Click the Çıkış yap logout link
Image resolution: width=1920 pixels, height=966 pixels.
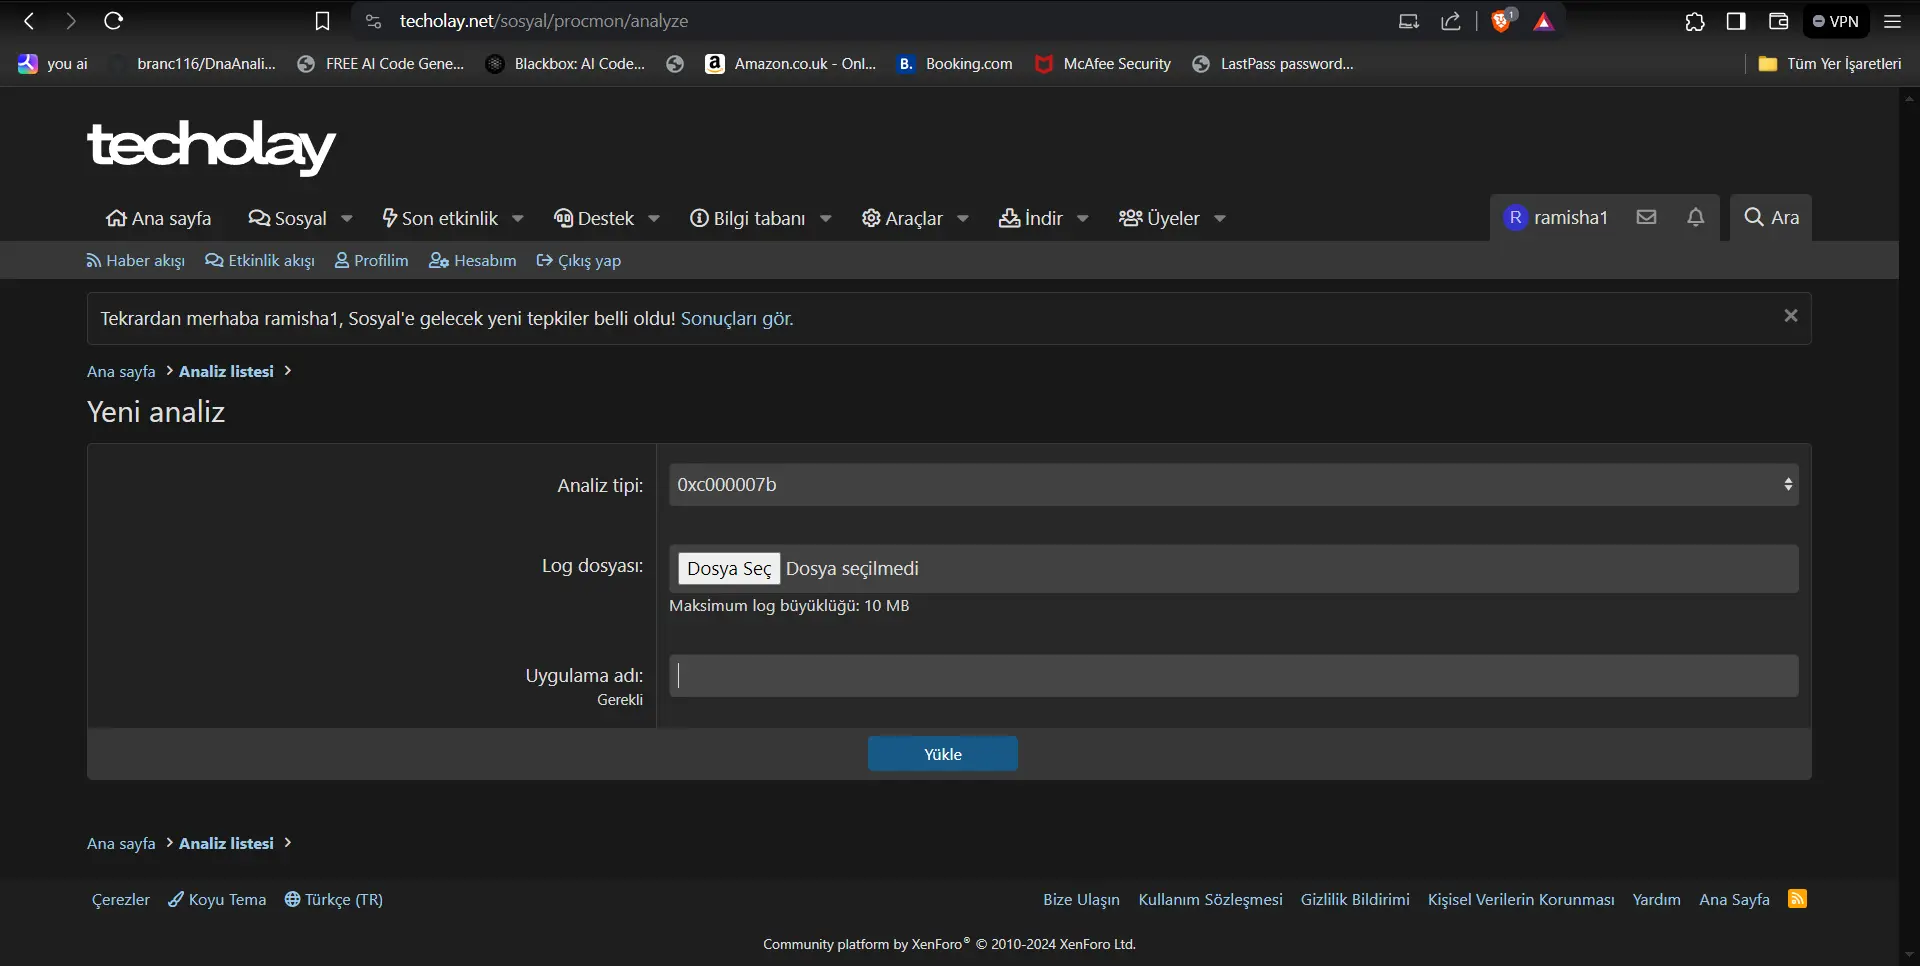point(579,261)
